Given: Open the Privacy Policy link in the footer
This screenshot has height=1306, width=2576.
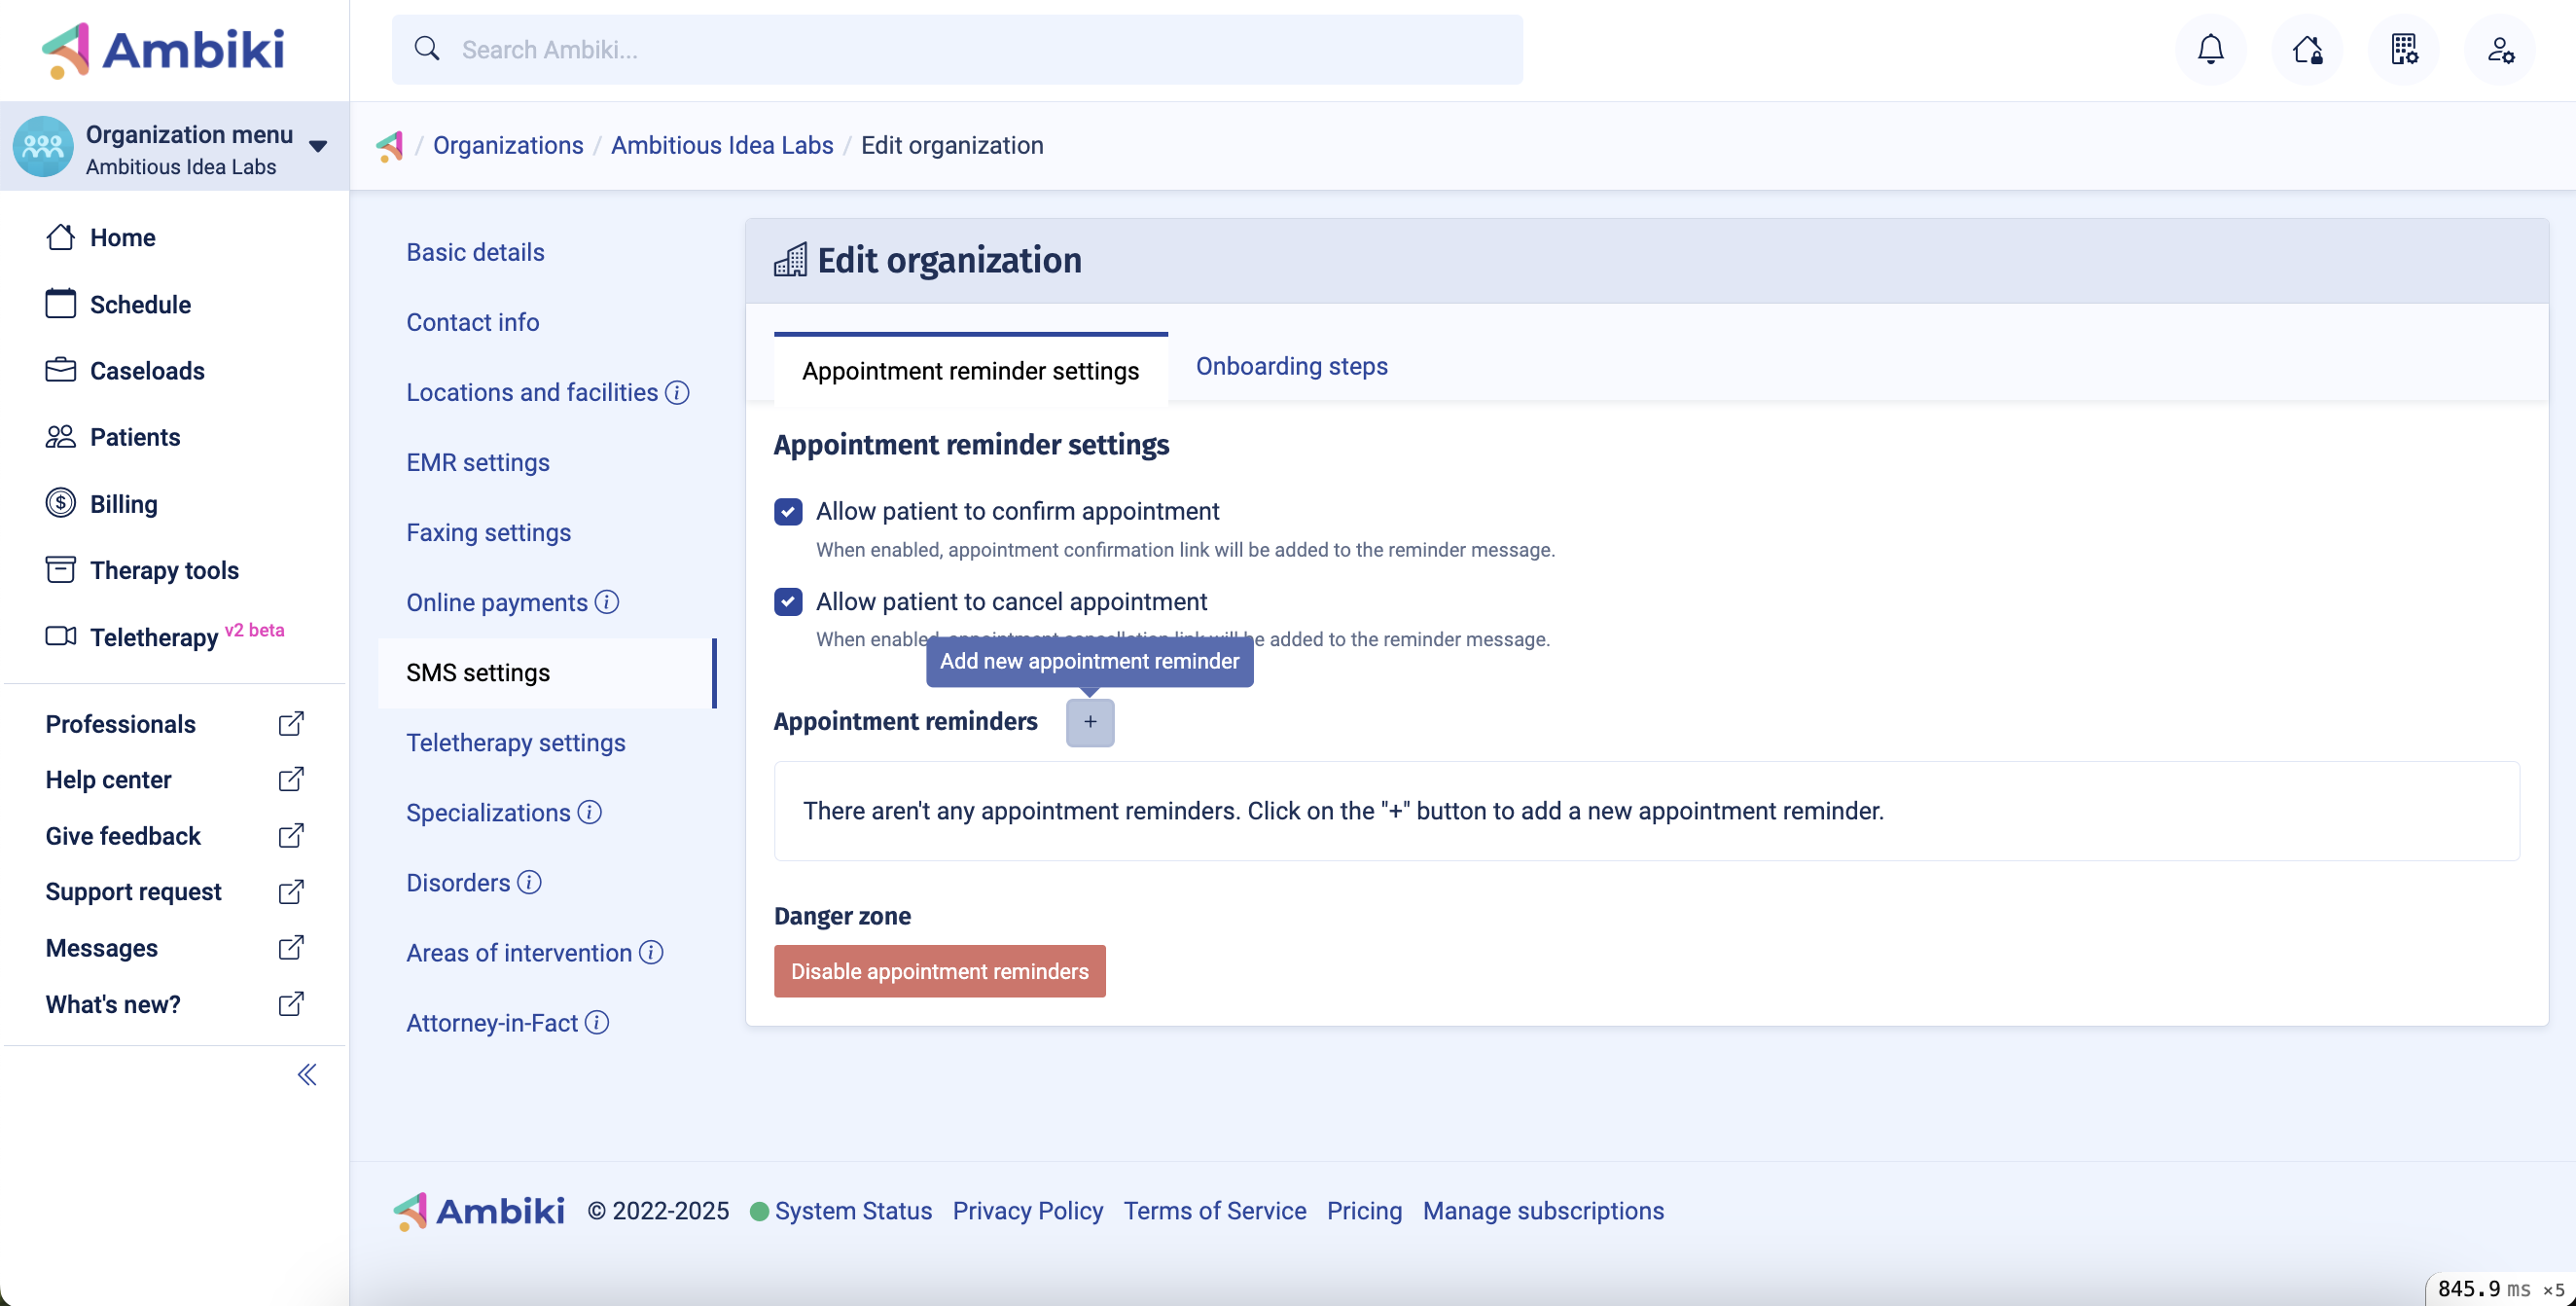Looking at the screenshot, I should coord(1027,1210).
